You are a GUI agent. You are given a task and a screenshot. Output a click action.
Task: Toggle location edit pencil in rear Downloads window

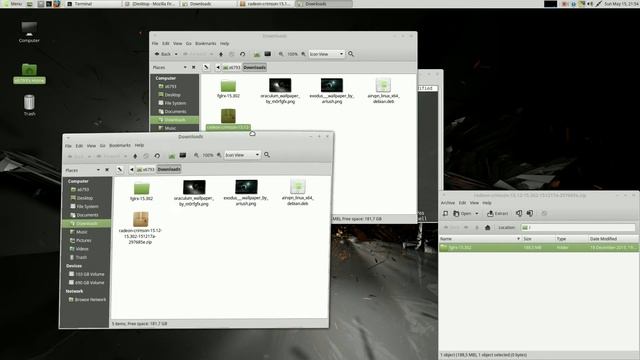point(206,67)
